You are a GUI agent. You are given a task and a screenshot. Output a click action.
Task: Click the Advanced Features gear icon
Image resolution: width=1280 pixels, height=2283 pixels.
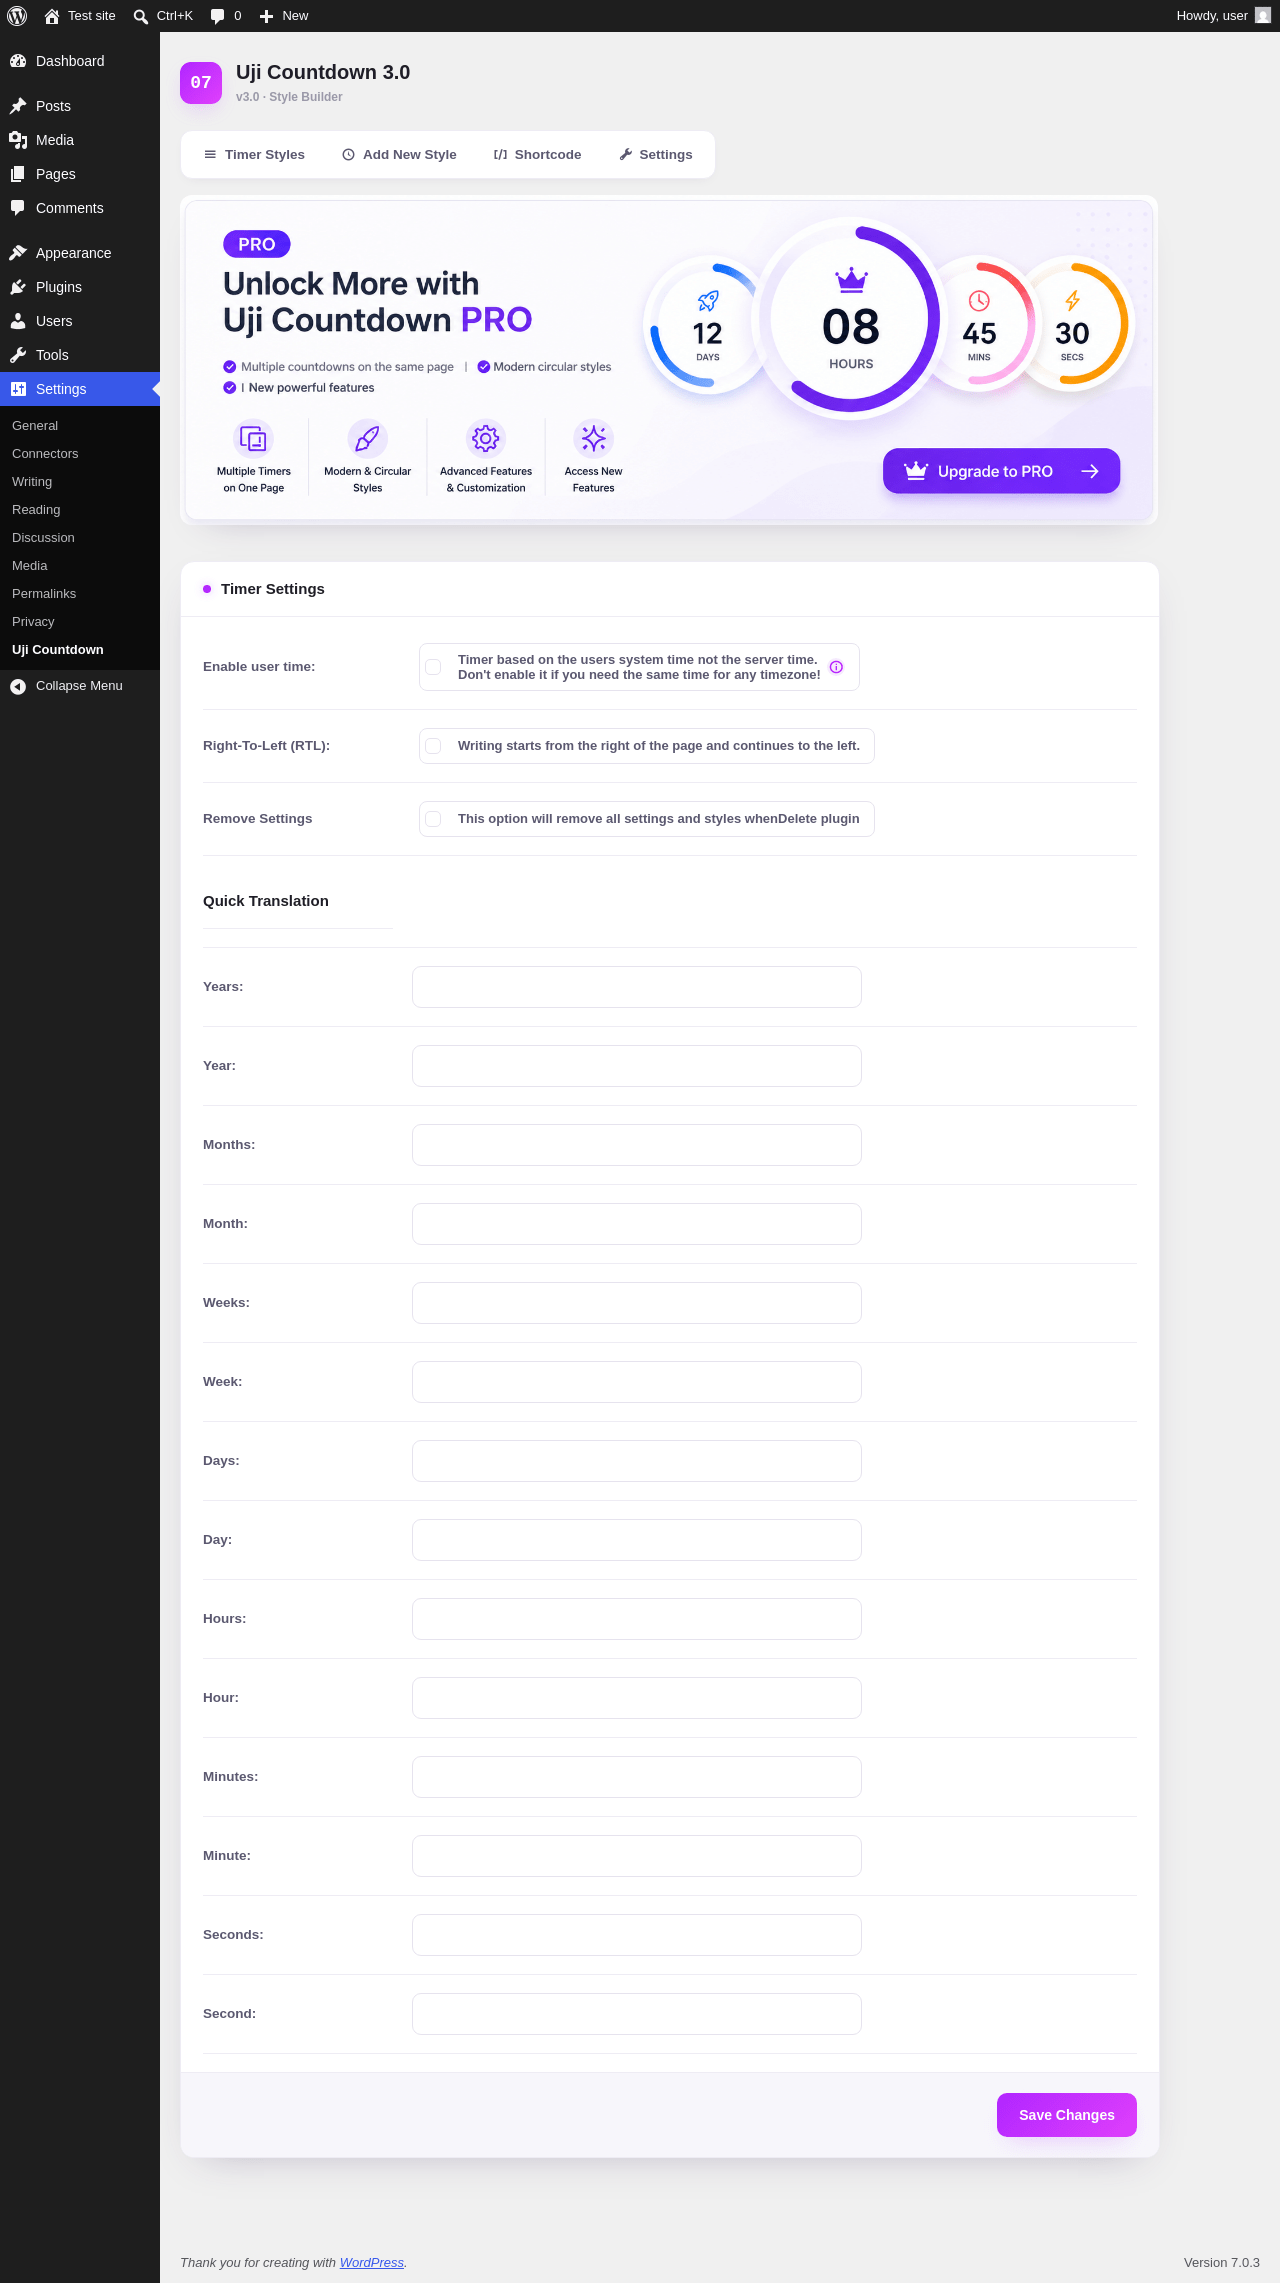point(486,438)
